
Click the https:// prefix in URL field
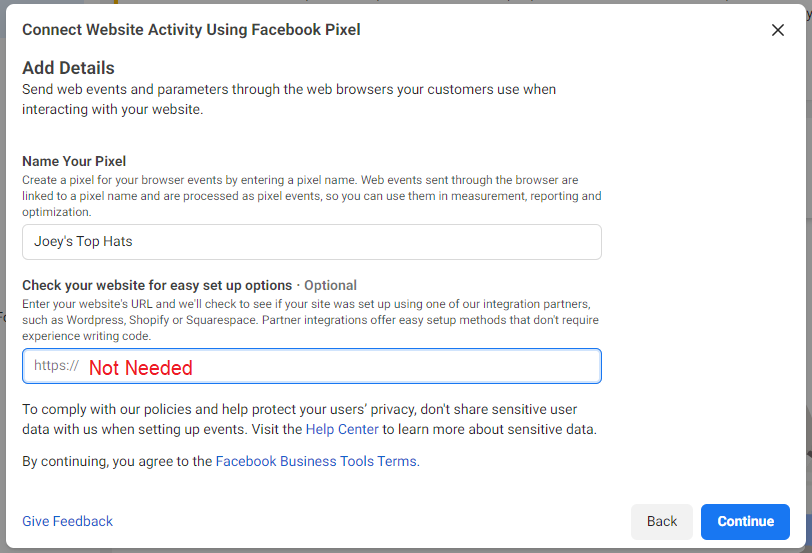56,366
